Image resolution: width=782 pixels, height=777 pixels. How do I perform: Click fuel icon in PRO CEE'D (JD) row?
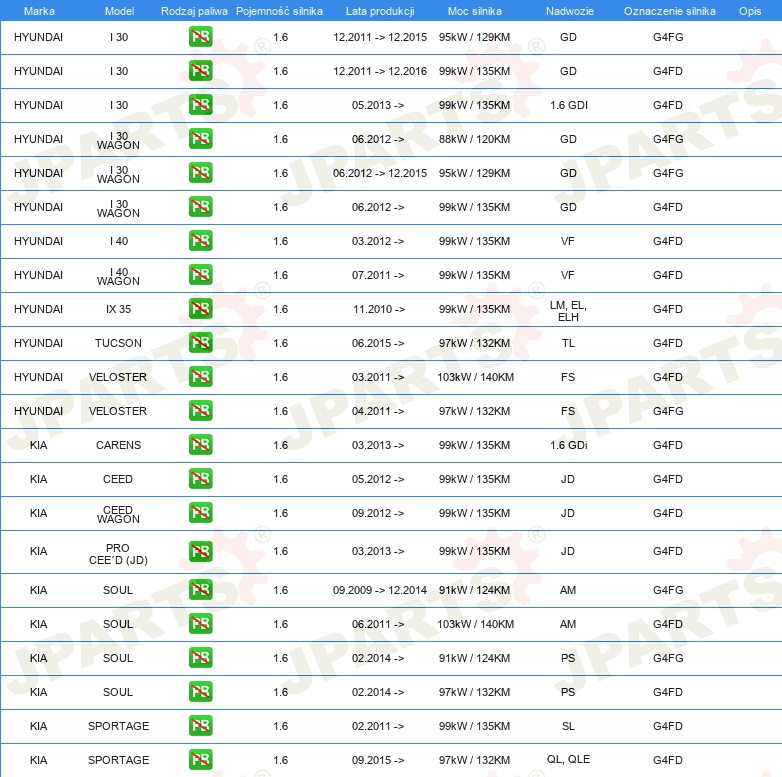pyautogui.click(x=200, y=551)
